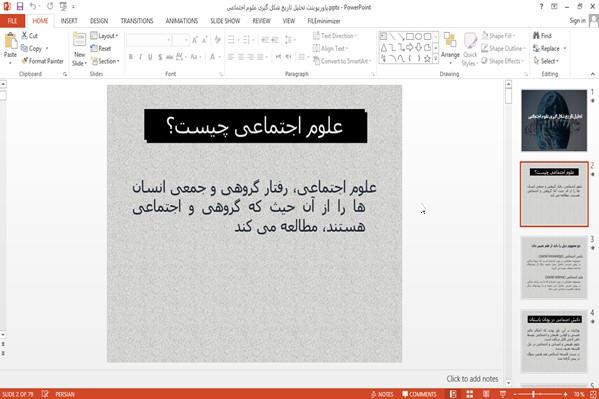Click the Paste clipboard icon
Screen dimensions: 599x399
click(x=10, y=41)
